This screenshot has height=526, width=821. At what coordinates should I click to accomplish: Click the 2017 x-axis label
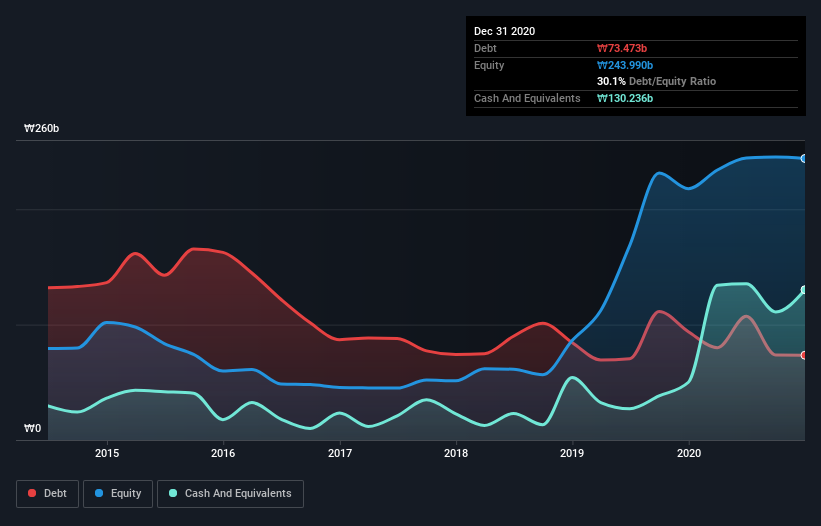tap(340, 453)
